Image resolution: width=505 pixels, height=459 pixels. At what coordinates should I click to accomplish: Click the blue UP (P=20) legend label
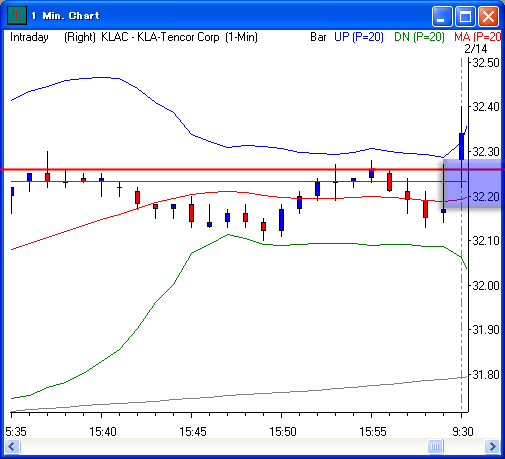[359, 37]
